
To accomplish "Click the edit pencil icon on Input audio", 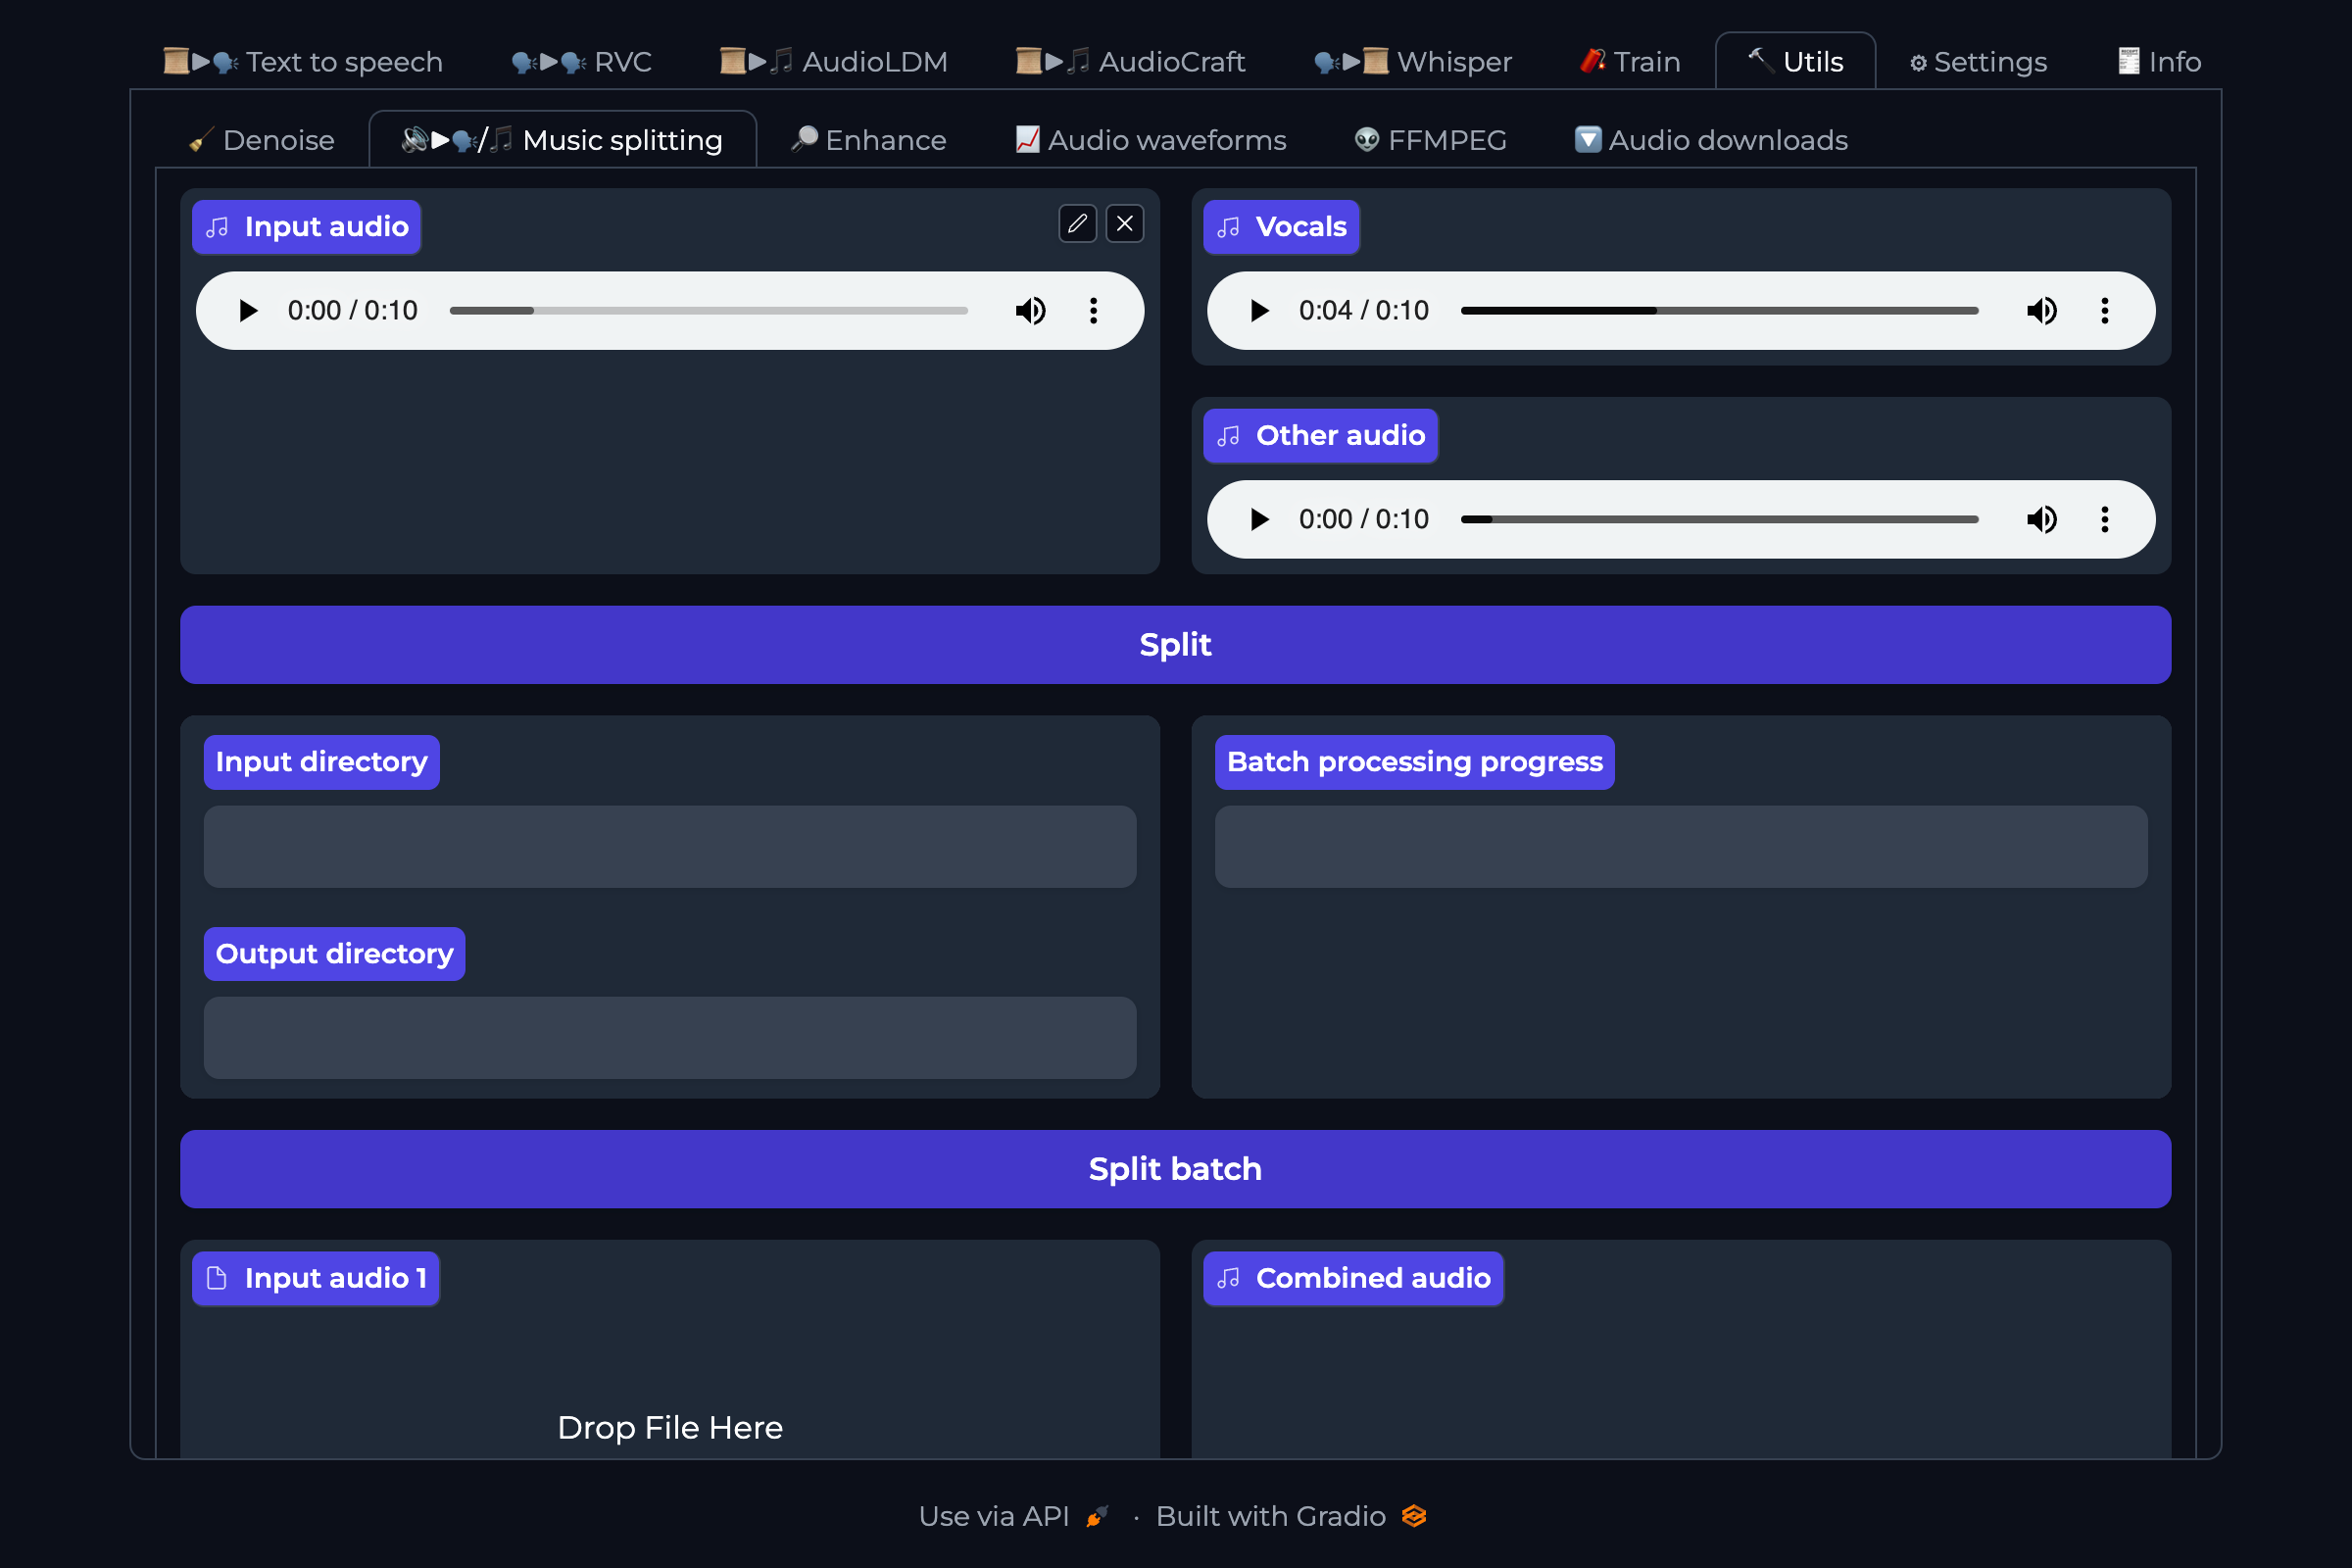I will pos(1077,224).
